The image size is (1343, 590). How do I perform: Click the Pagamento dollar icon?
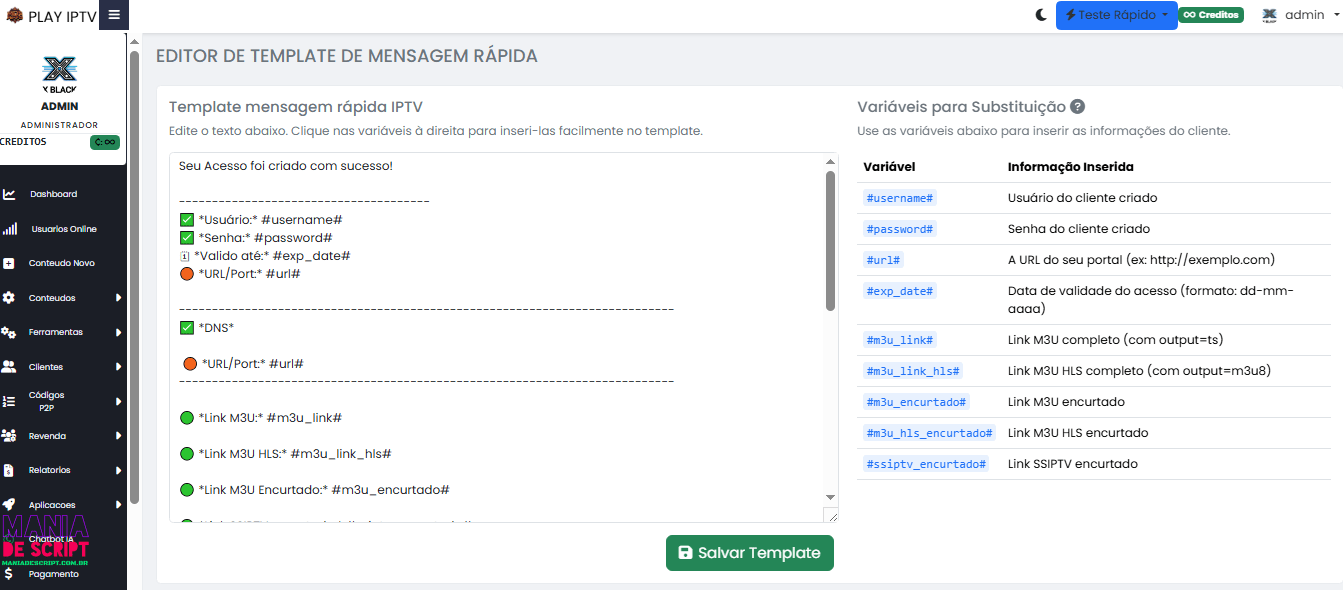[x=9, y=574]
